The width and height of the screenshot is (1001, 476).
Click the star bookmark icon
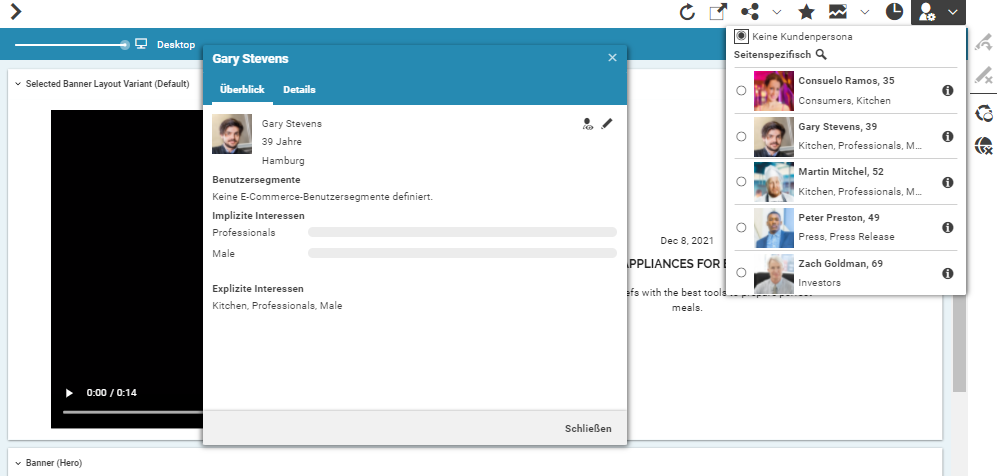(x=806, y=12)
